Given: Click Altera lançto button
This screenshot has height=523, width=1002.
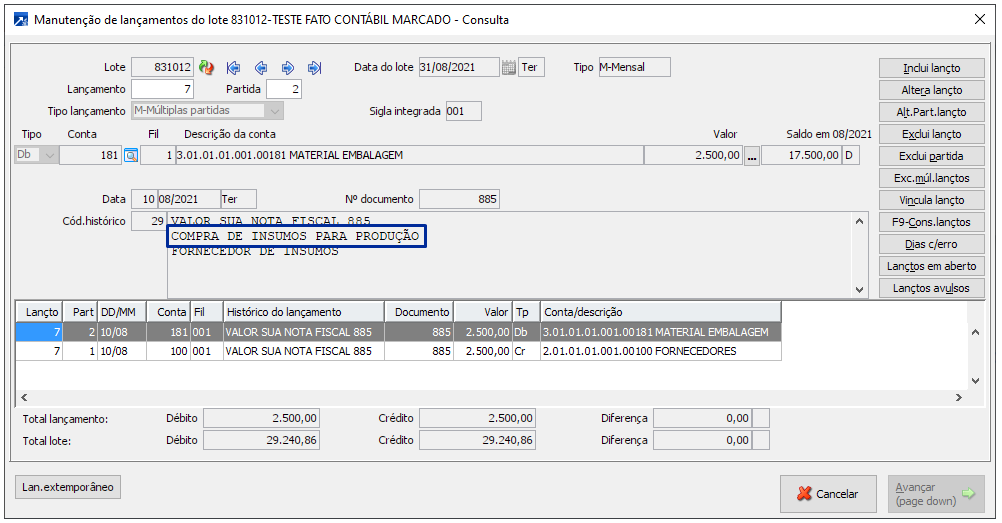Looking at the screenshot, I should coord(931,90).
